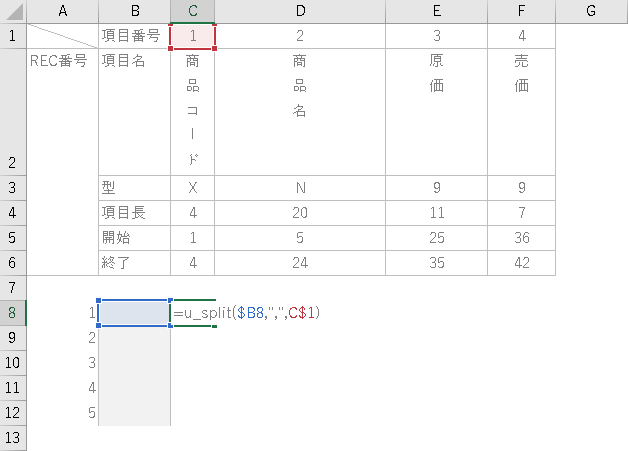Click the 商品コード vertical text cell
Image resolution: width=628 pixels, height=451 pixels.
(193, 112)
